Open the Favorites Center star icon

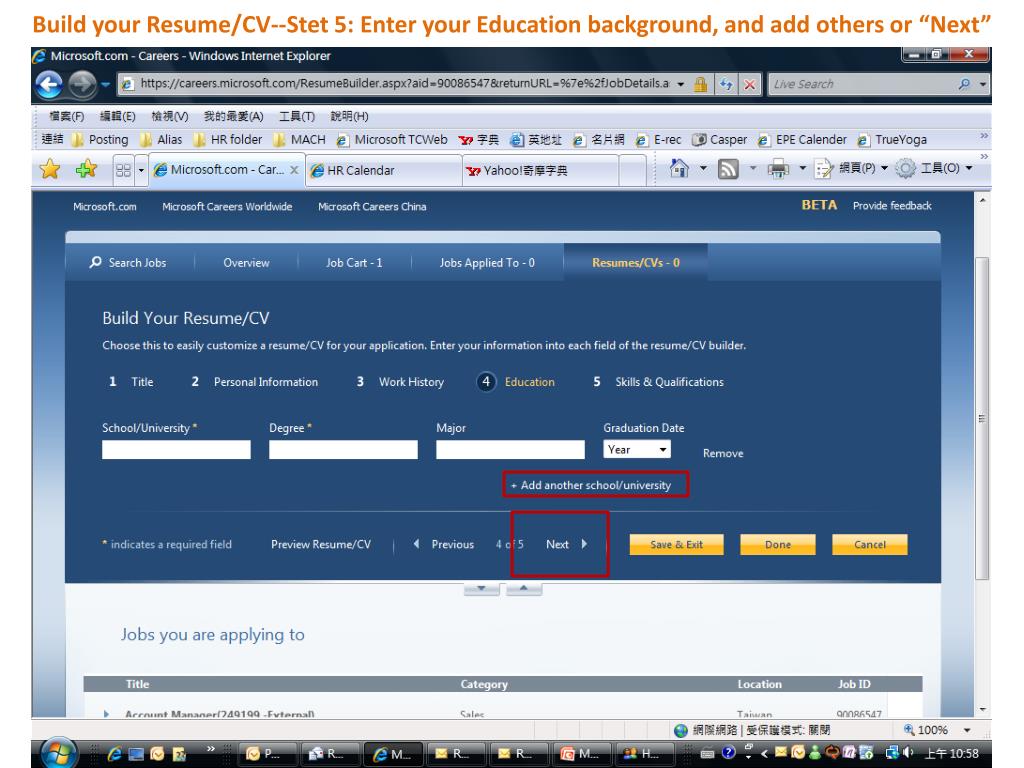pos(50,169)
